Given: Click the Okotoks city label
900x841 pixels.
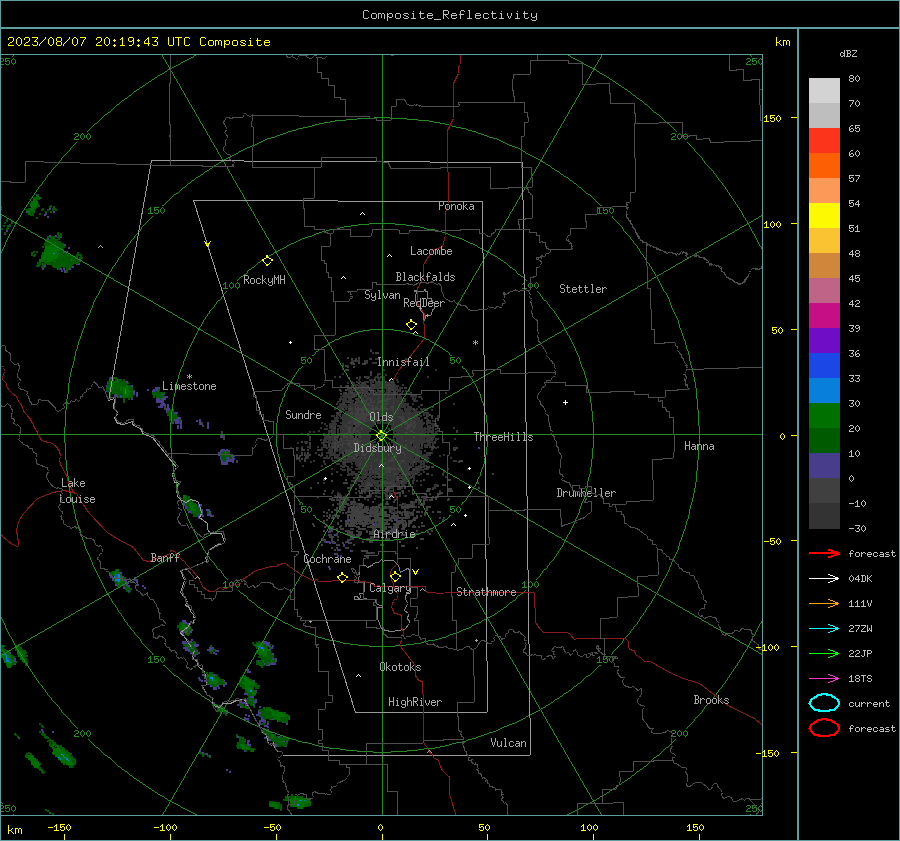Looking at the screenshot, I should pyautogui.click(x=400, y=667).
